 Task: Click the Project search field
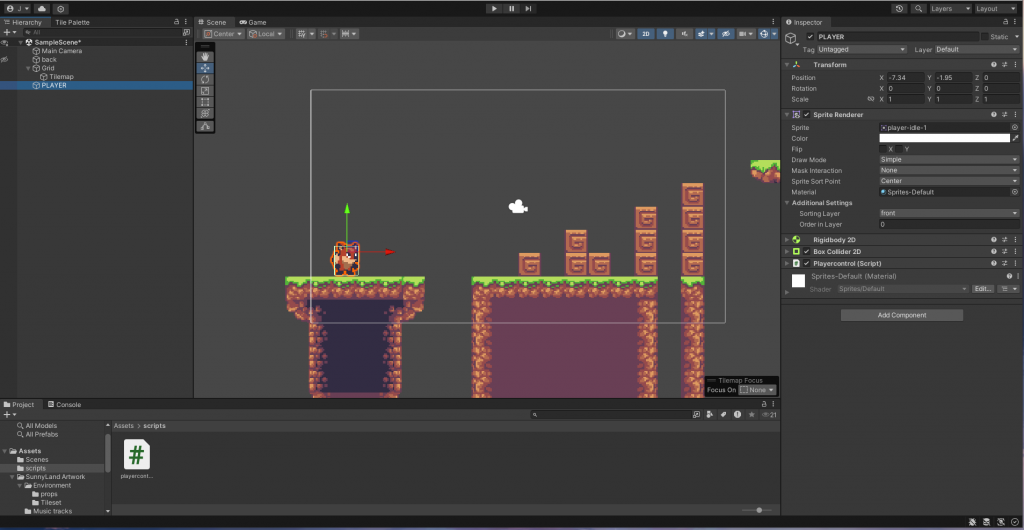coord(610,414)
